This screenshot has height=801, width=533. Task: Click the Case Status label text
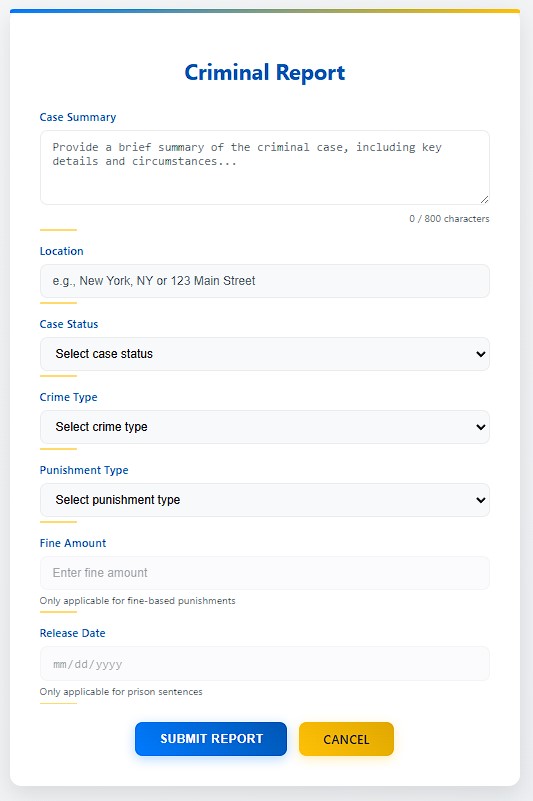click(69, 324)
